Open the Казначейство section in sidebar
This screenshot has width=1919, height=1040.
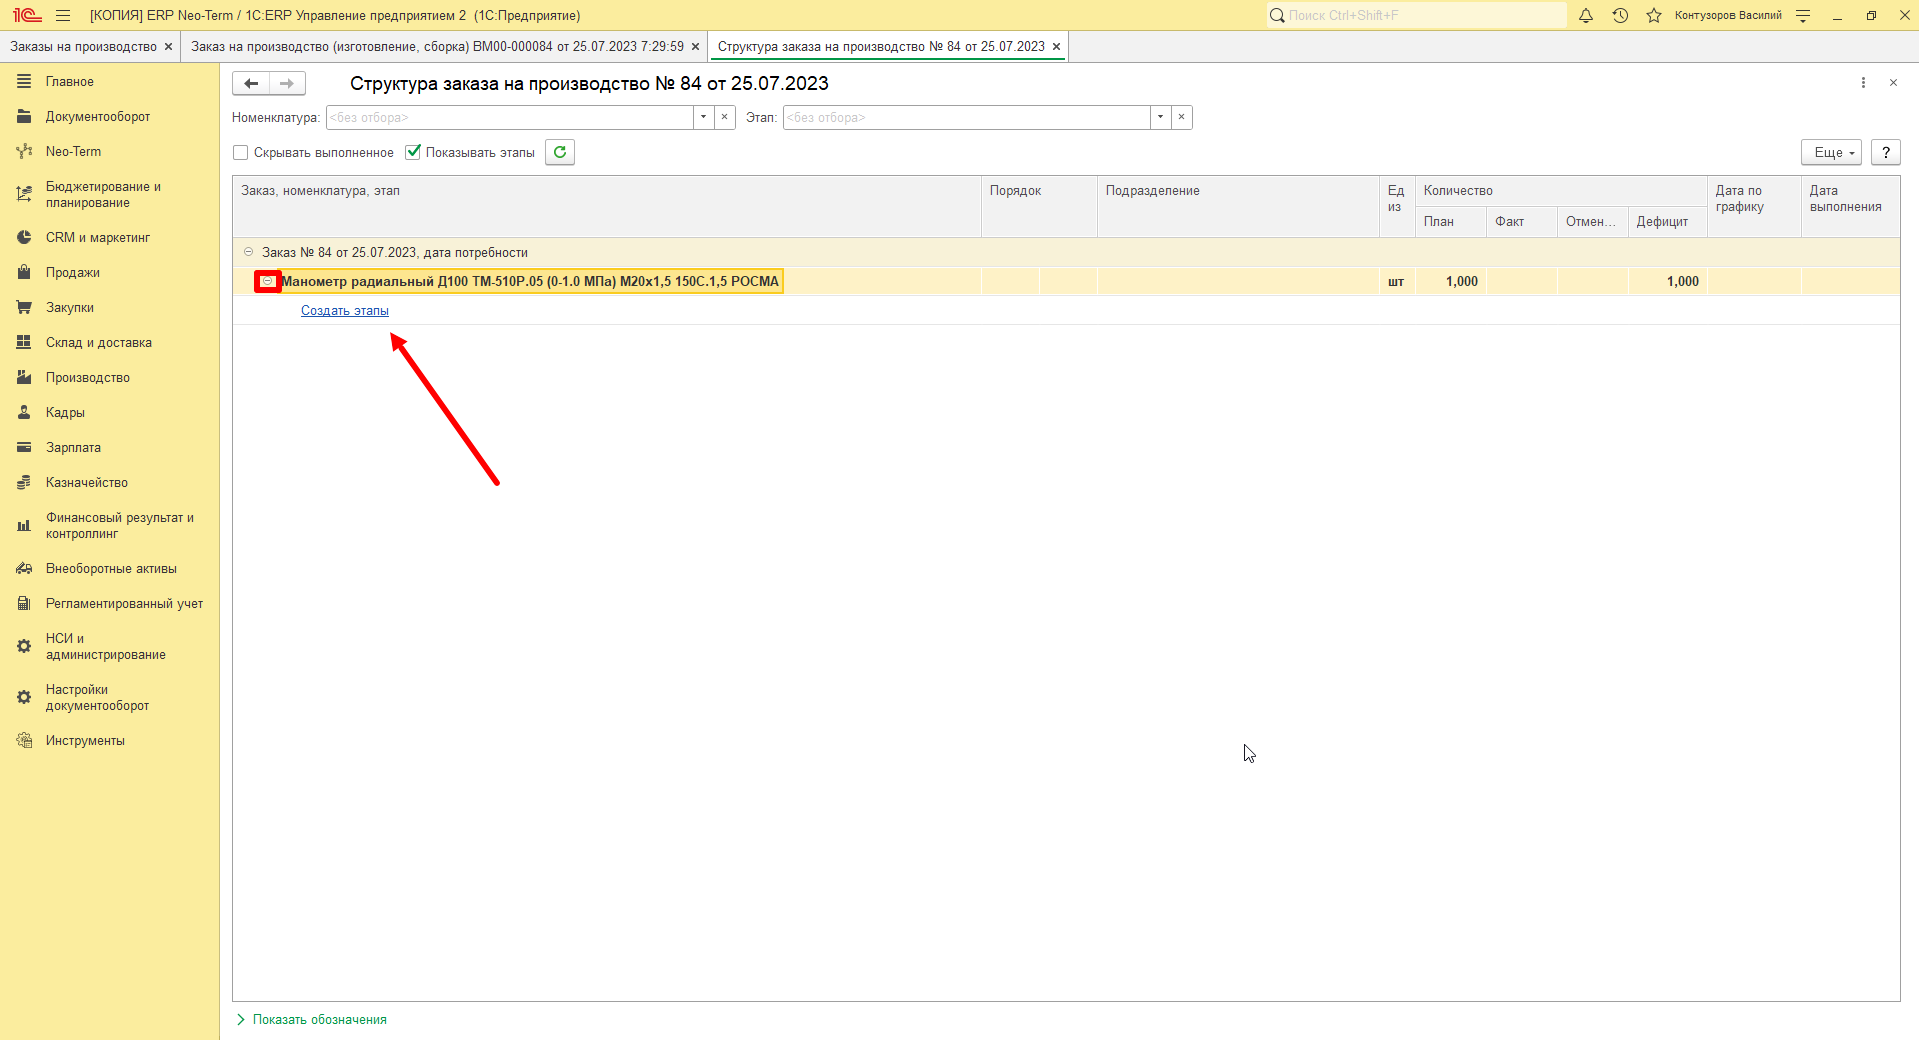pos(87,482)
